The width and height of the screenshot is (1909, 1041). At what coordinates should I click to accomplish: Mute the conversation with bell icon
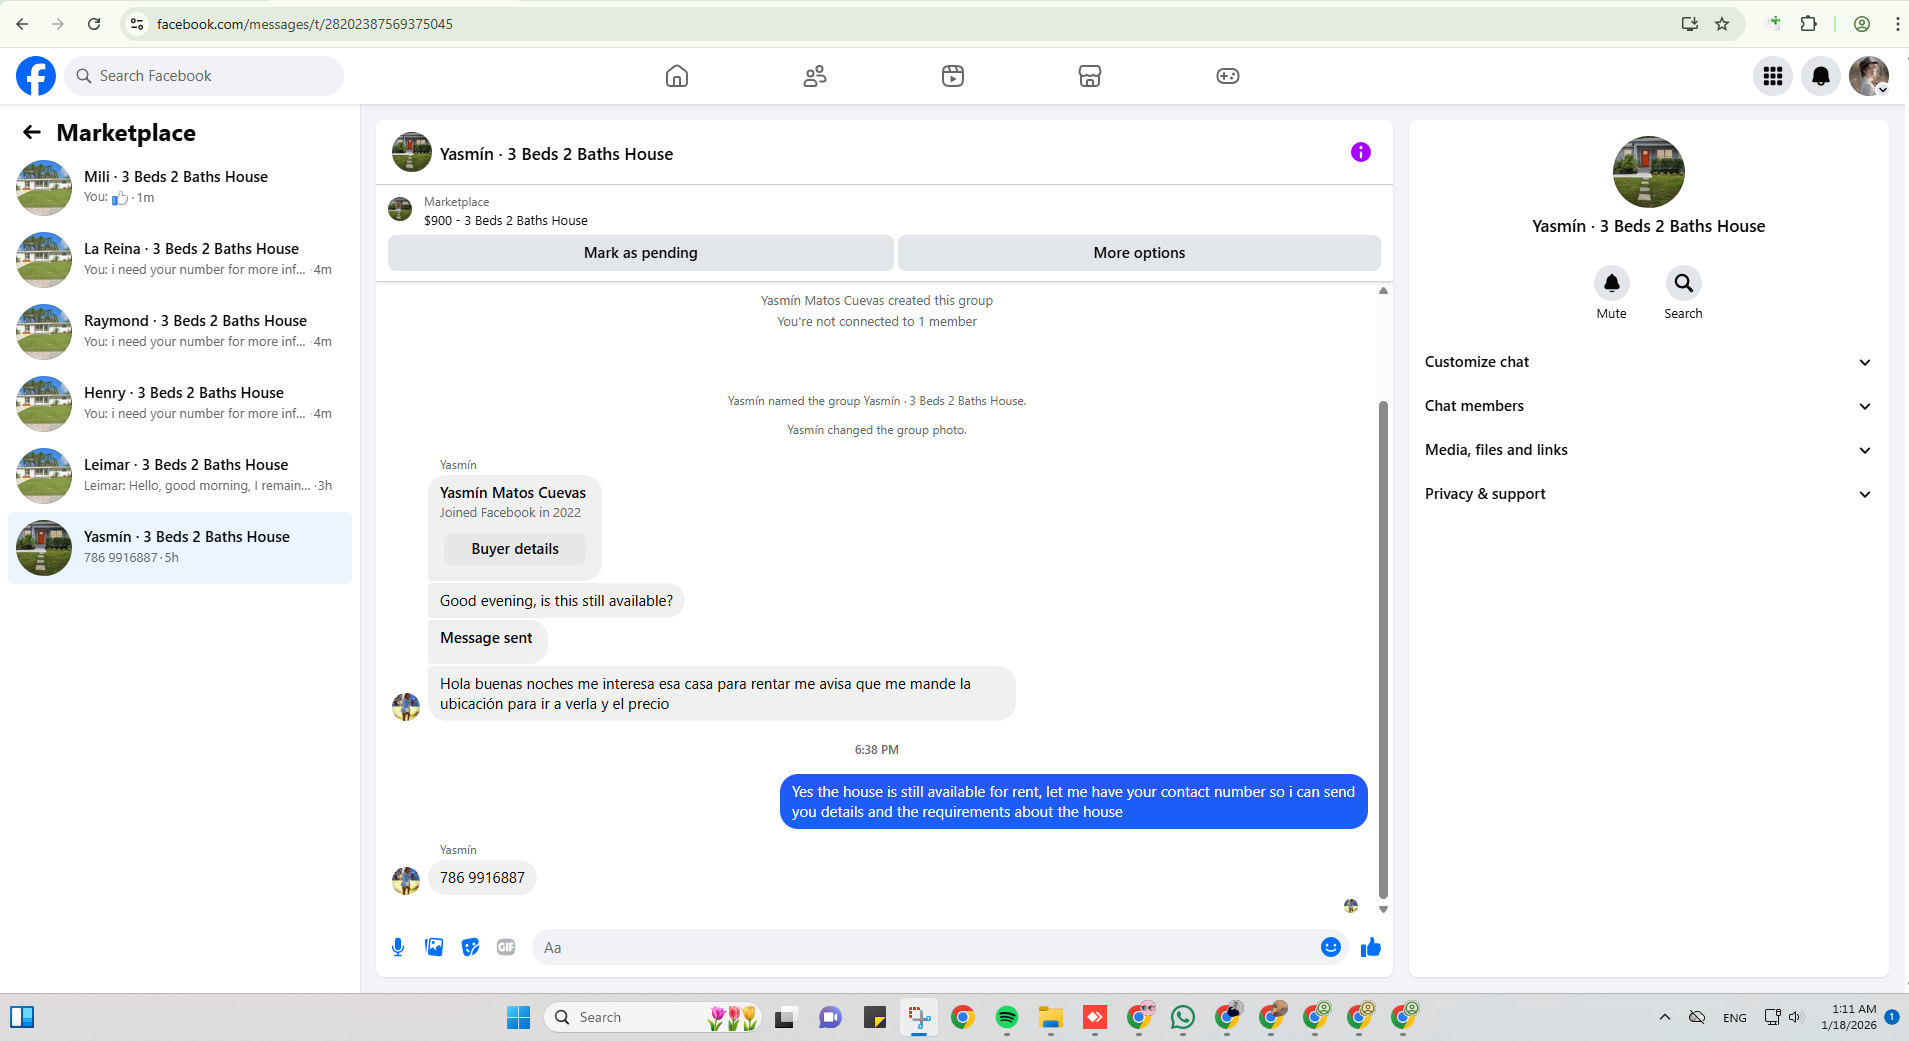click(x=1611, y=283)
